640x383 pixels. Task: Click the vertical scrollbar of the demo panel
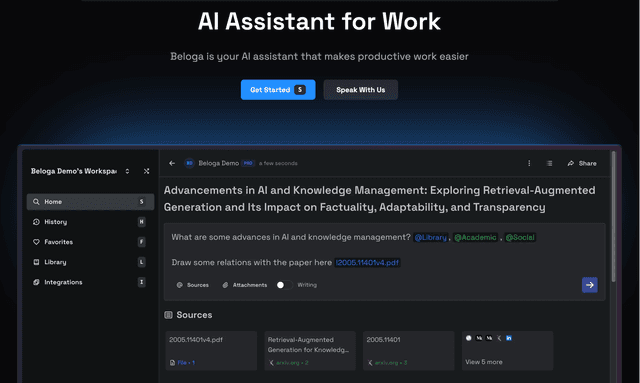(x=613, y=216)
